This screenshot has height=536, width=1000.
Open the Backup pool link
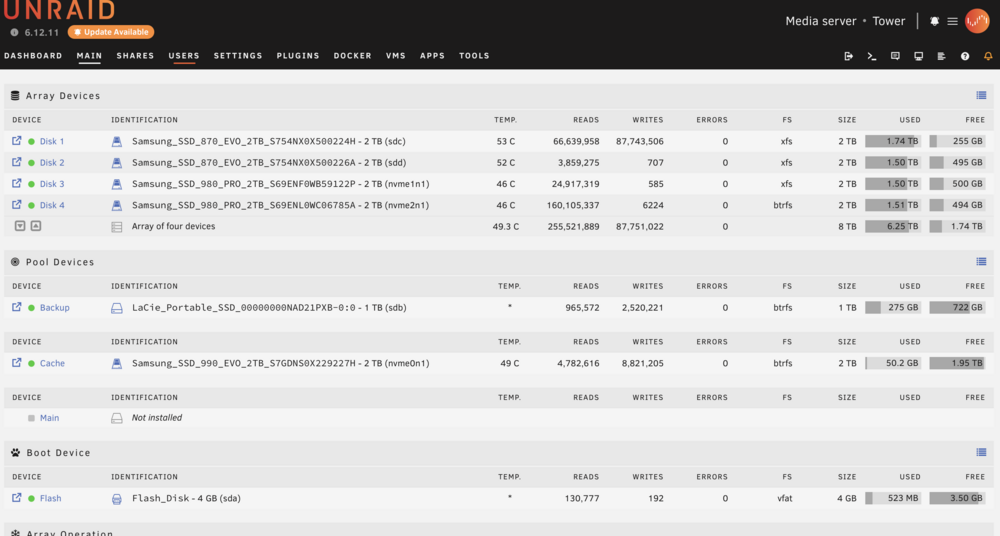click(x=54, y=308)
